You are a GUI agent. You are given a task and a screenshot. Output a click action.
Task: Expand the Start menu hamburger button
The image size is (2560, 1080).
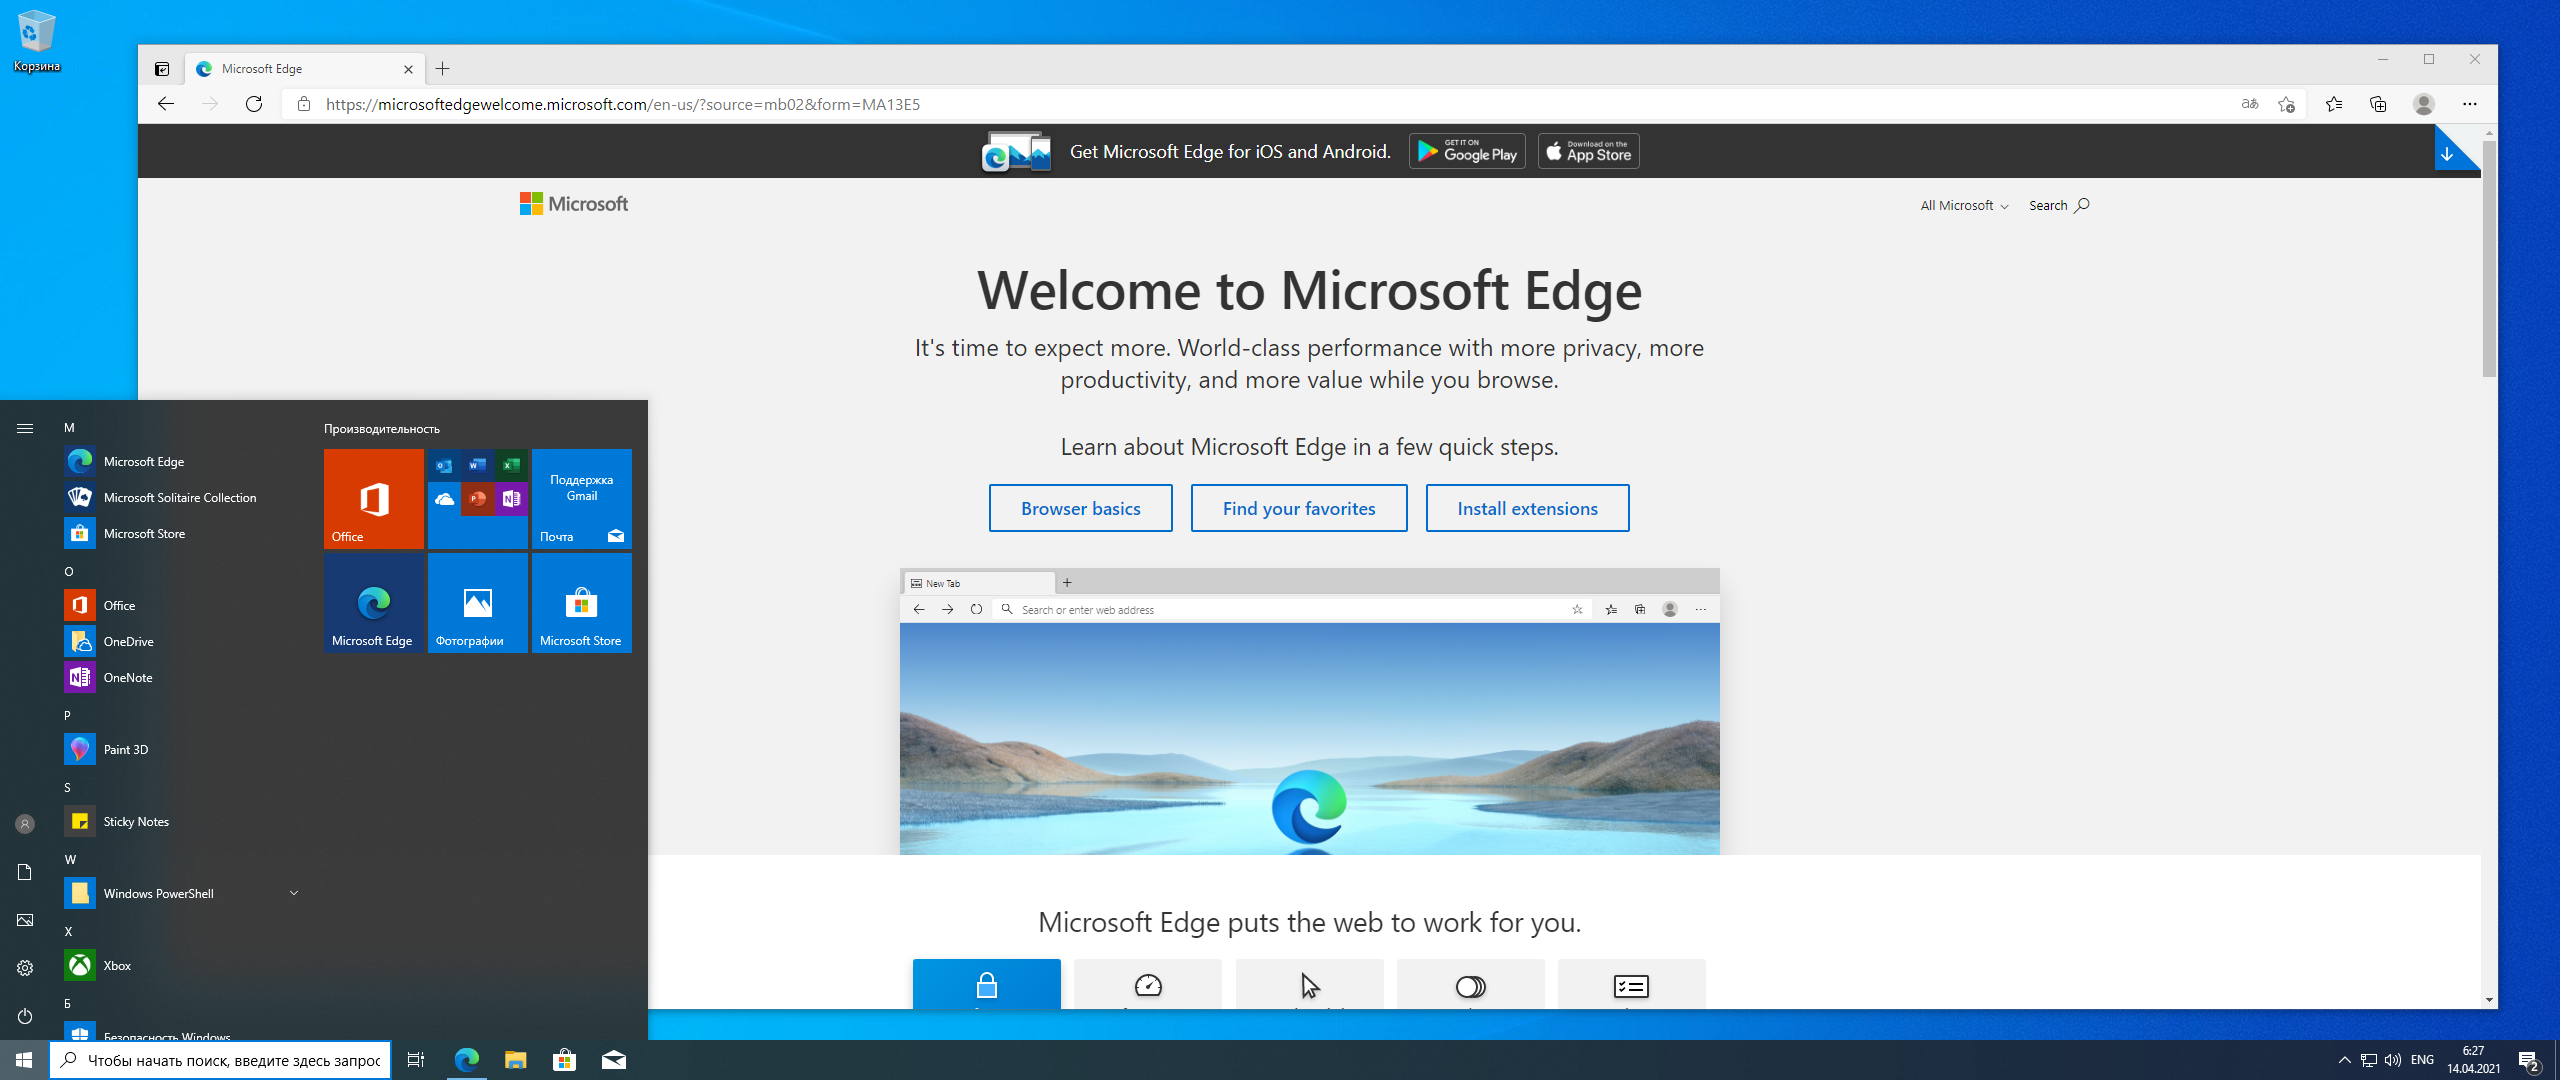tap(25, 428)
